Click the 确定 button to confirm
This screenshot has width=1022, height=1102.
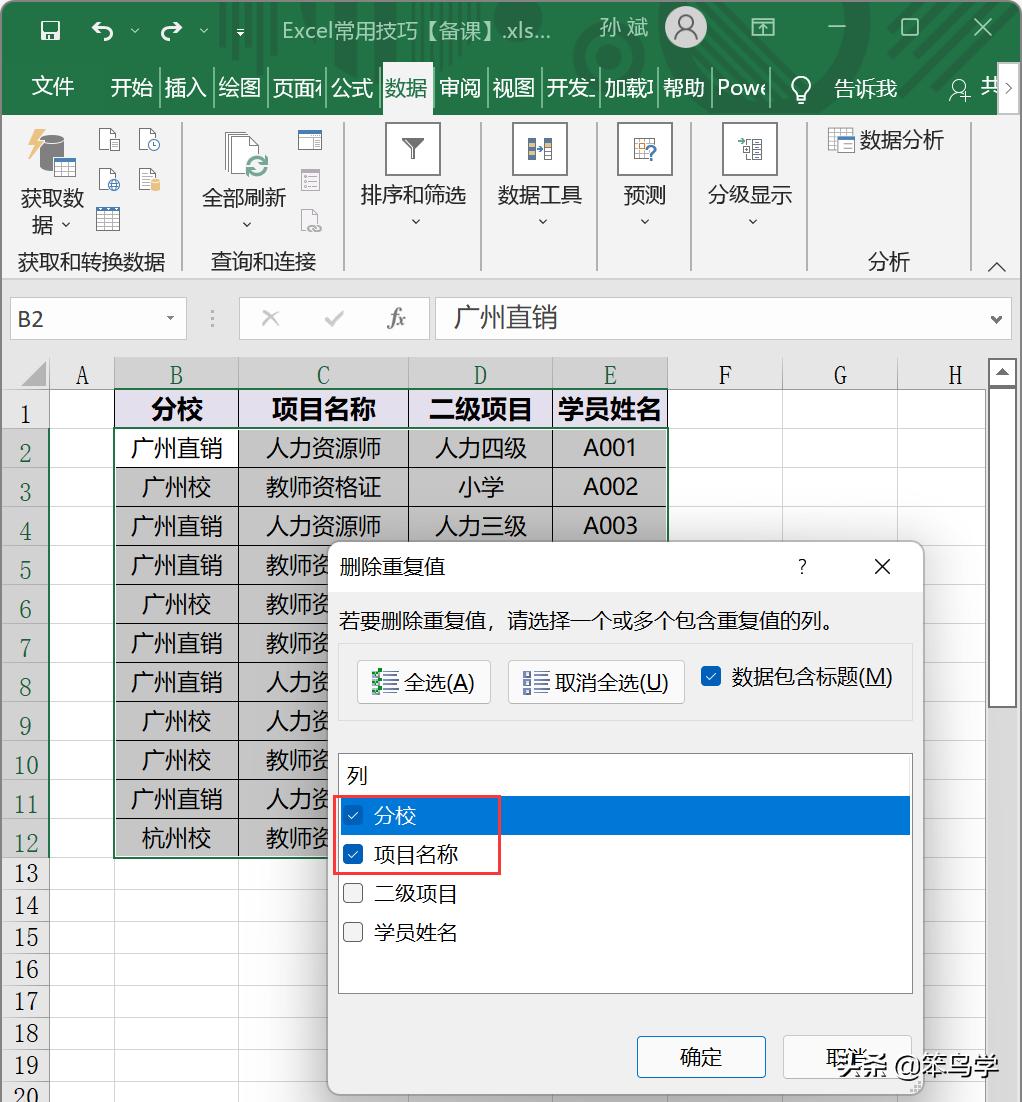coord(701,1056)
